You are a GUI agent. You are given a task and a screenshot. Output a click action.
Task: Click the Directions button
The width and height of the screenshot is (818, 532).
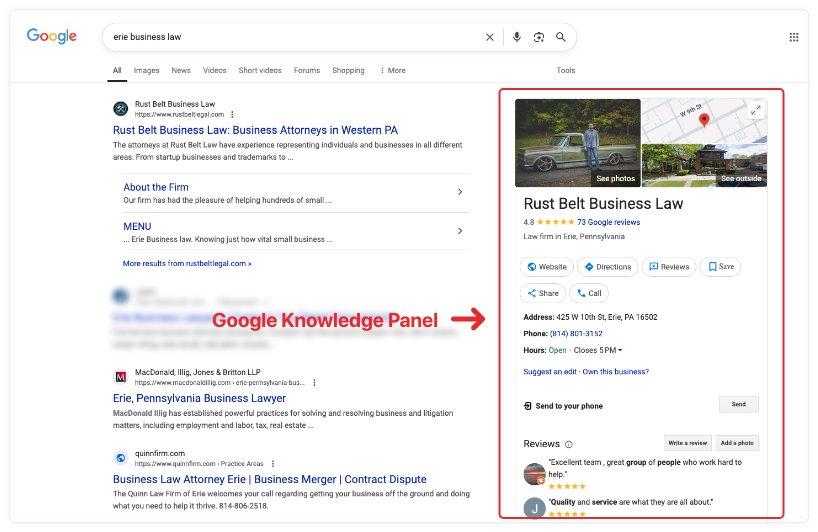(x=608, y=267)
